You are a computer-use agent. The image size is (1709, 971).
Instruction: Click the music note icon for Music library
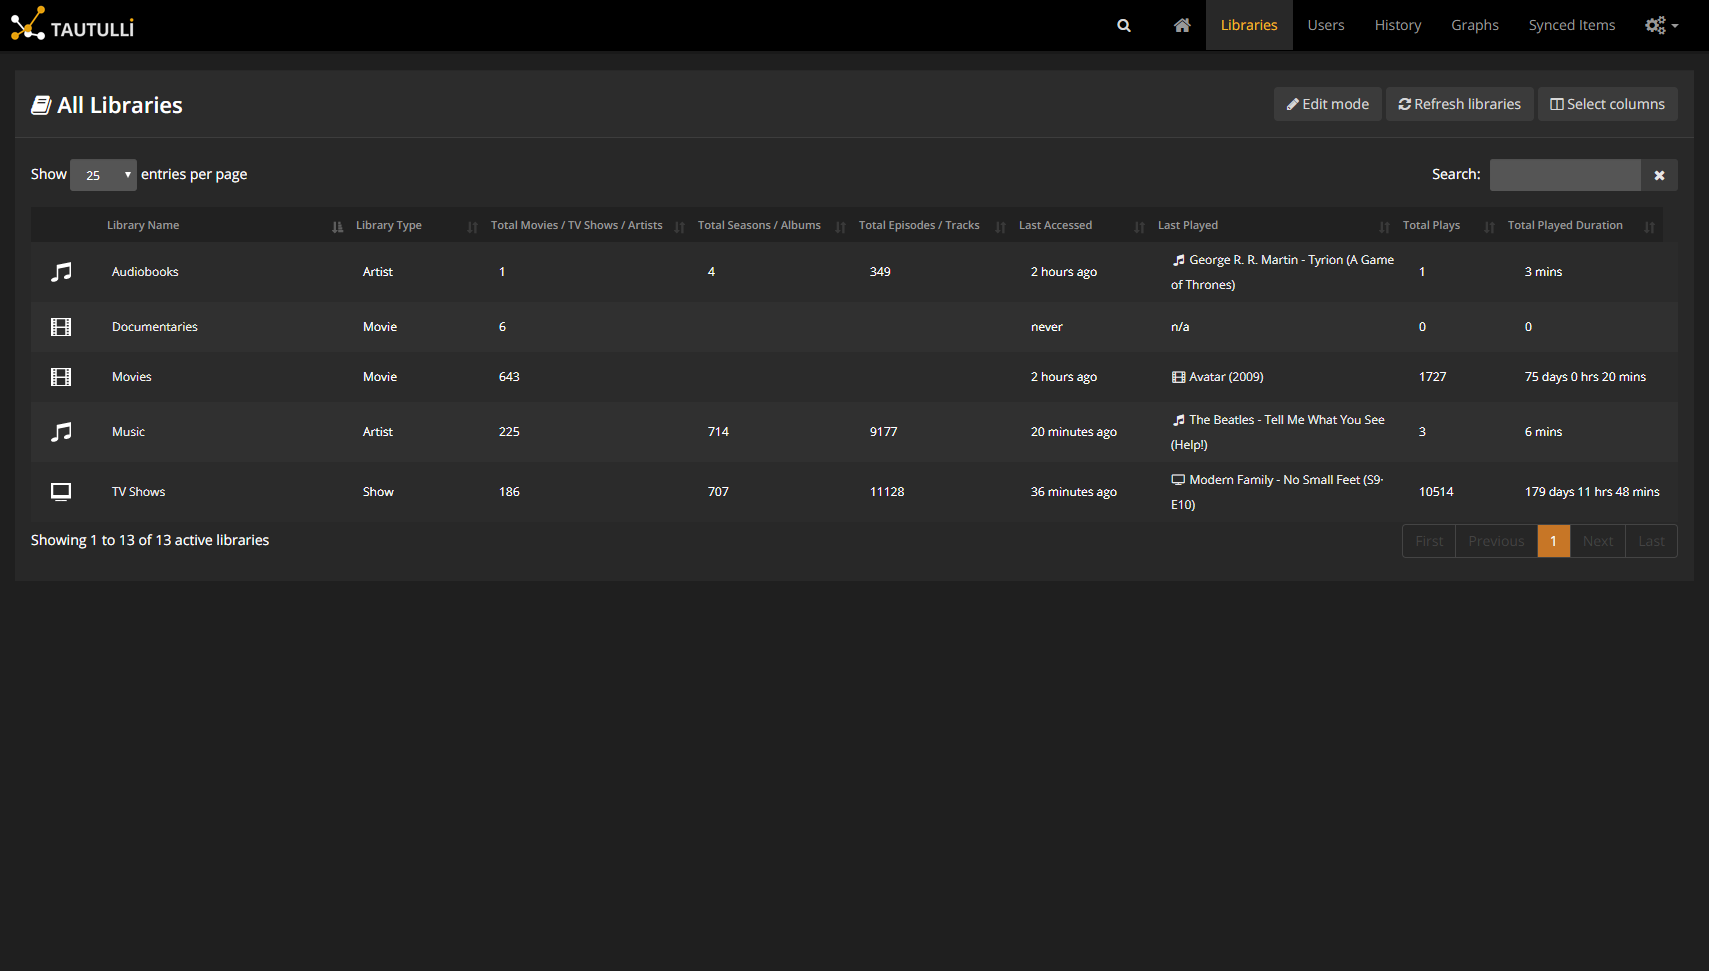point(61,432)
